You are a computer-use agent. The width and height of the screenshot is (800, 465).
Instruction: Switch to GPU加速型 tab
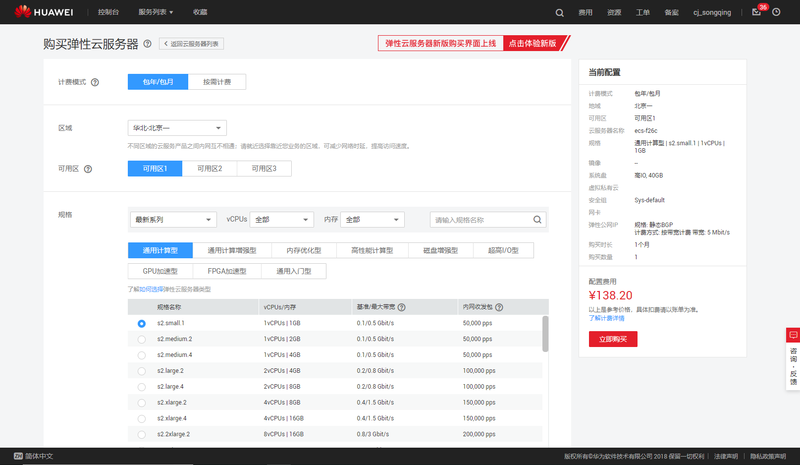click(x=160, y=271)
